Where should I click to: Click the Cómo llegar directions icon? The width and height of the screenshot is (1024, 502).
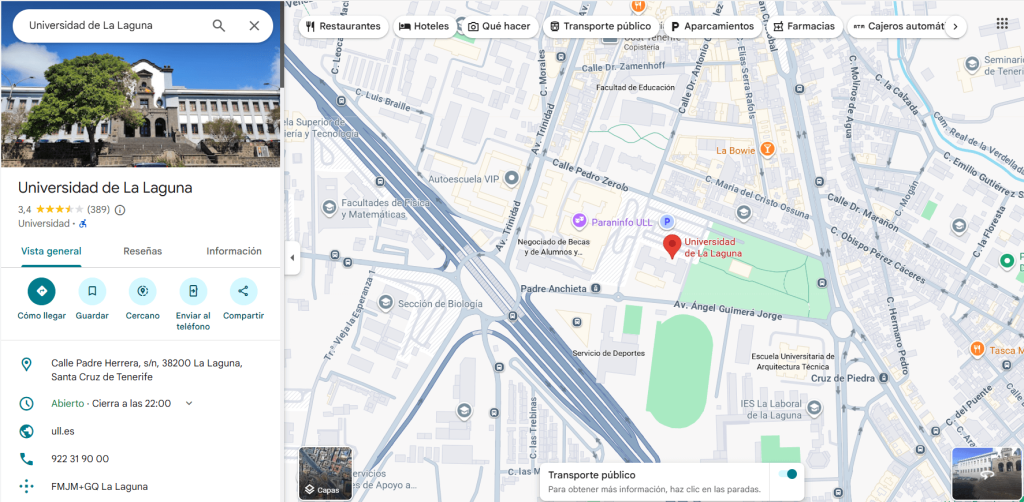[x=42, y=291]
